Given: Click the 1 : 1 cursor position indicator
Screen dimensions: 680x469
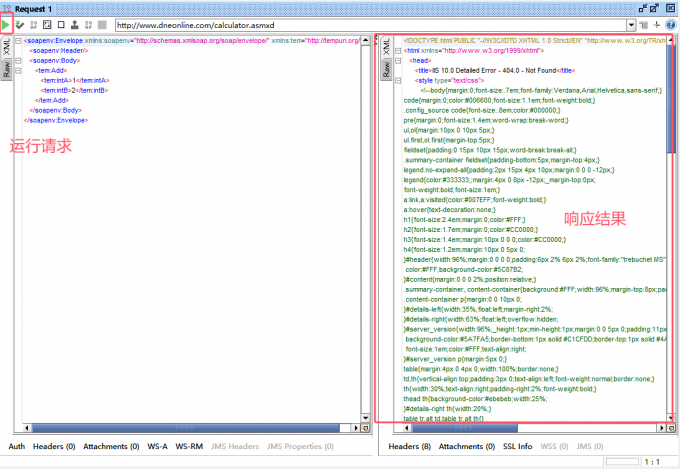Looking at the screenshot, I should click(652, 462).
